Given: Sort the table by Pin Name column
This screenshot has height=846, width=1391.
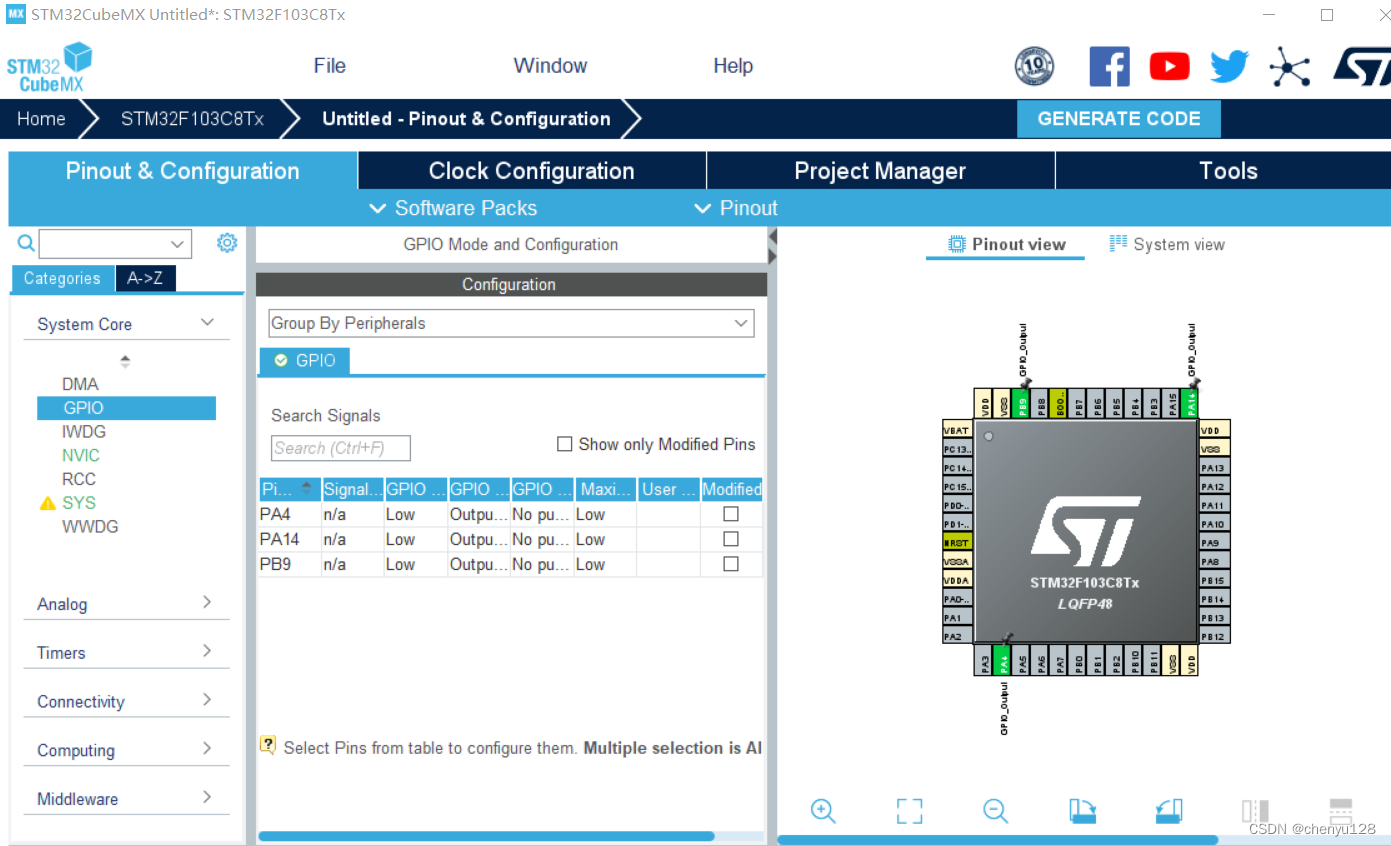Looking at the screenshot, I should 289,489.
